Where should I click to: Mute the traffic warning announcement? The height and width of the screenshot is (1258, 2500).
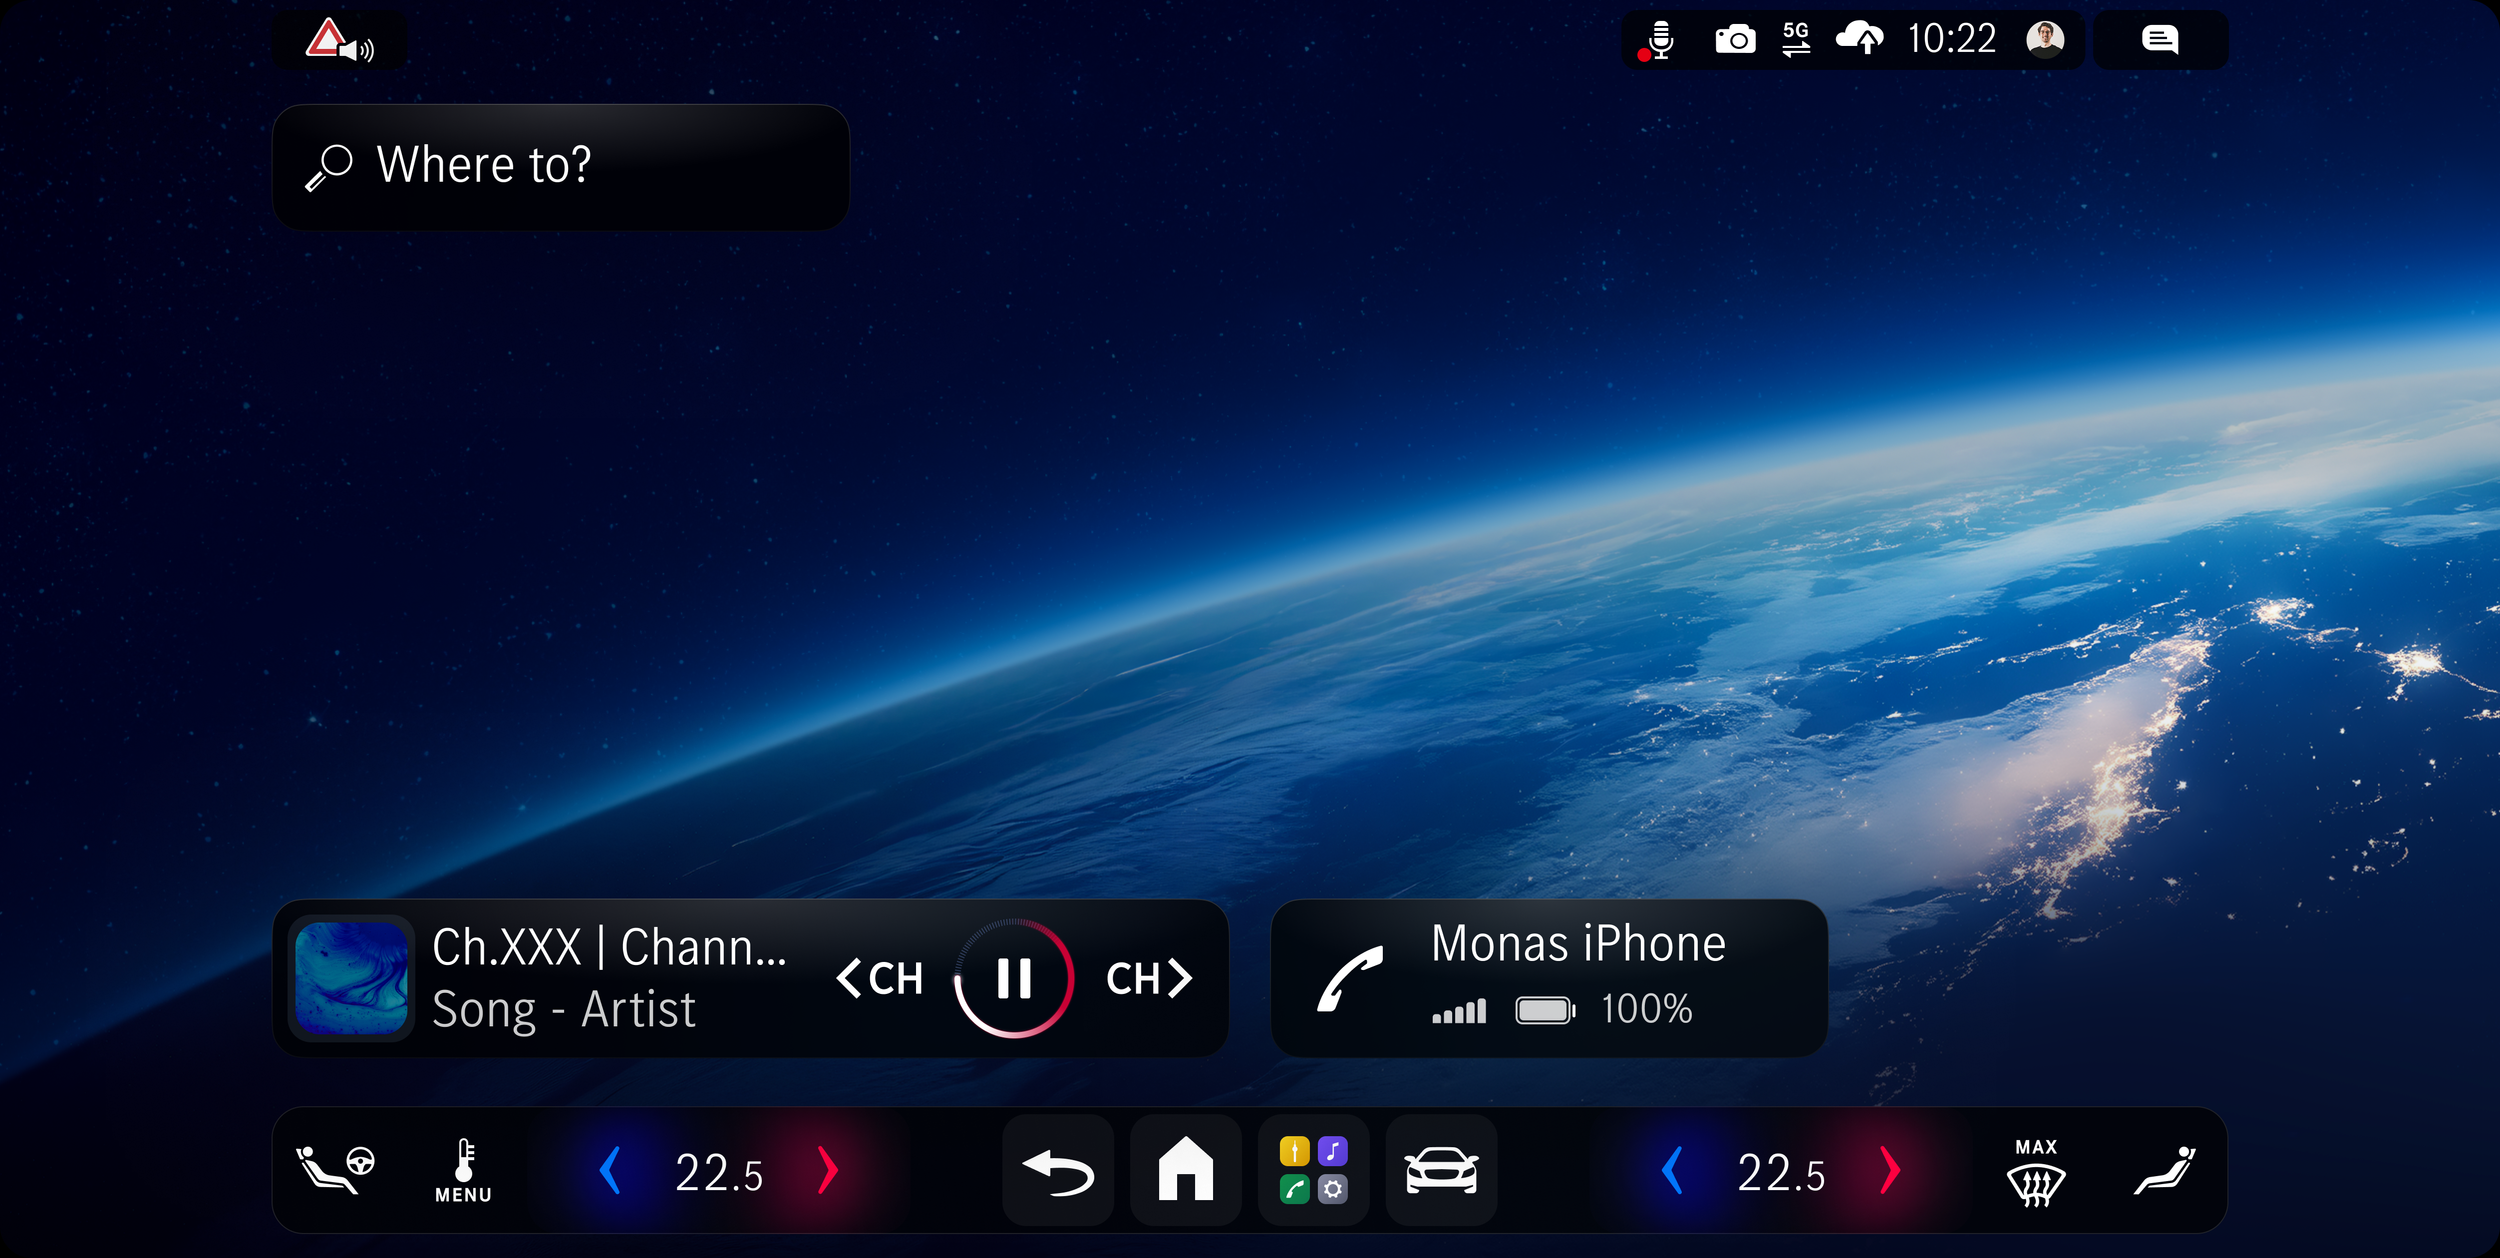click(x=338, y=40)
